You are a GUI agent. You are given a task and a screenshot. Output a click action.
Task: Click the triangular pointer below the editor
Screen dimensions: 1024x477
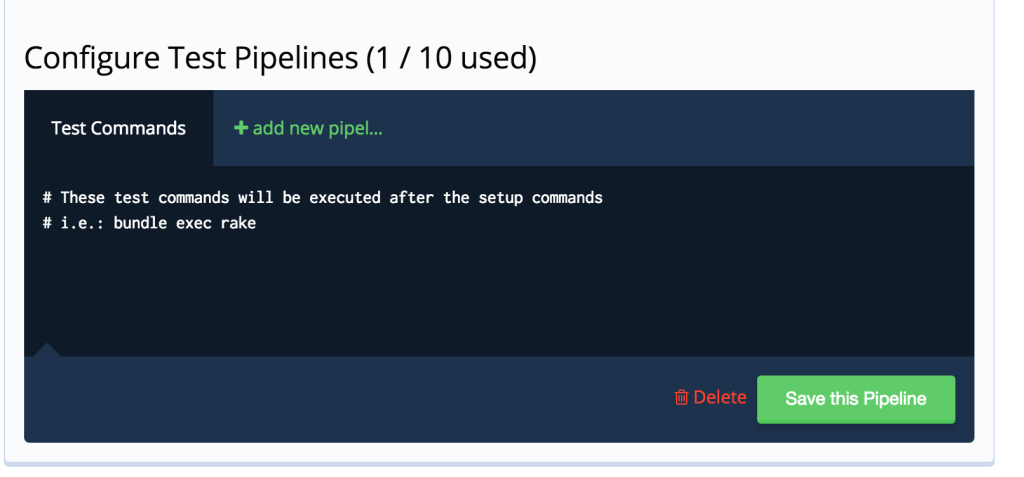tap(46, 350)
